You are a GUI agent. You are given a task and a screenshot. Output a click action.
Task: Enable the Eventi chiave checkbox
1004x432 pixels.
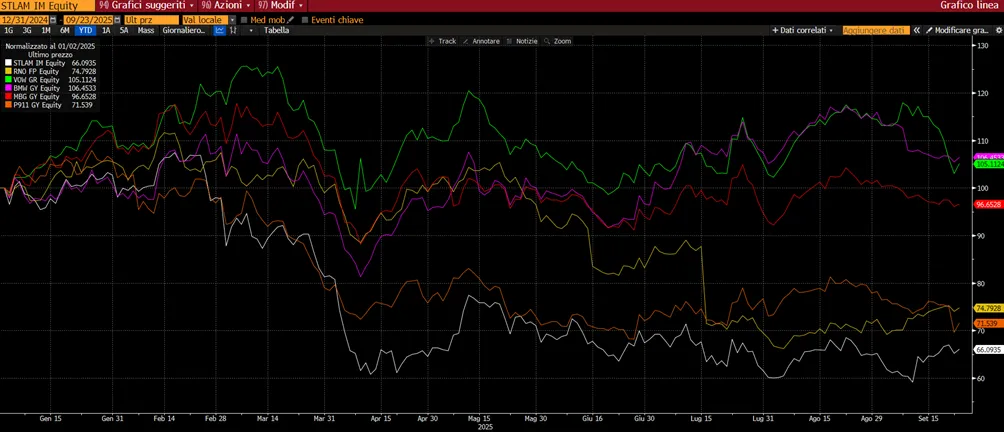tap(305, 20)
